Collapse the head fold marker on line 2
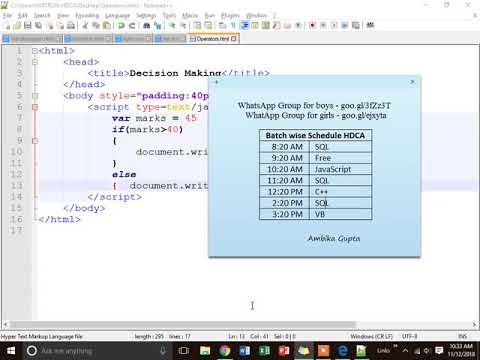 coord(35,62)
